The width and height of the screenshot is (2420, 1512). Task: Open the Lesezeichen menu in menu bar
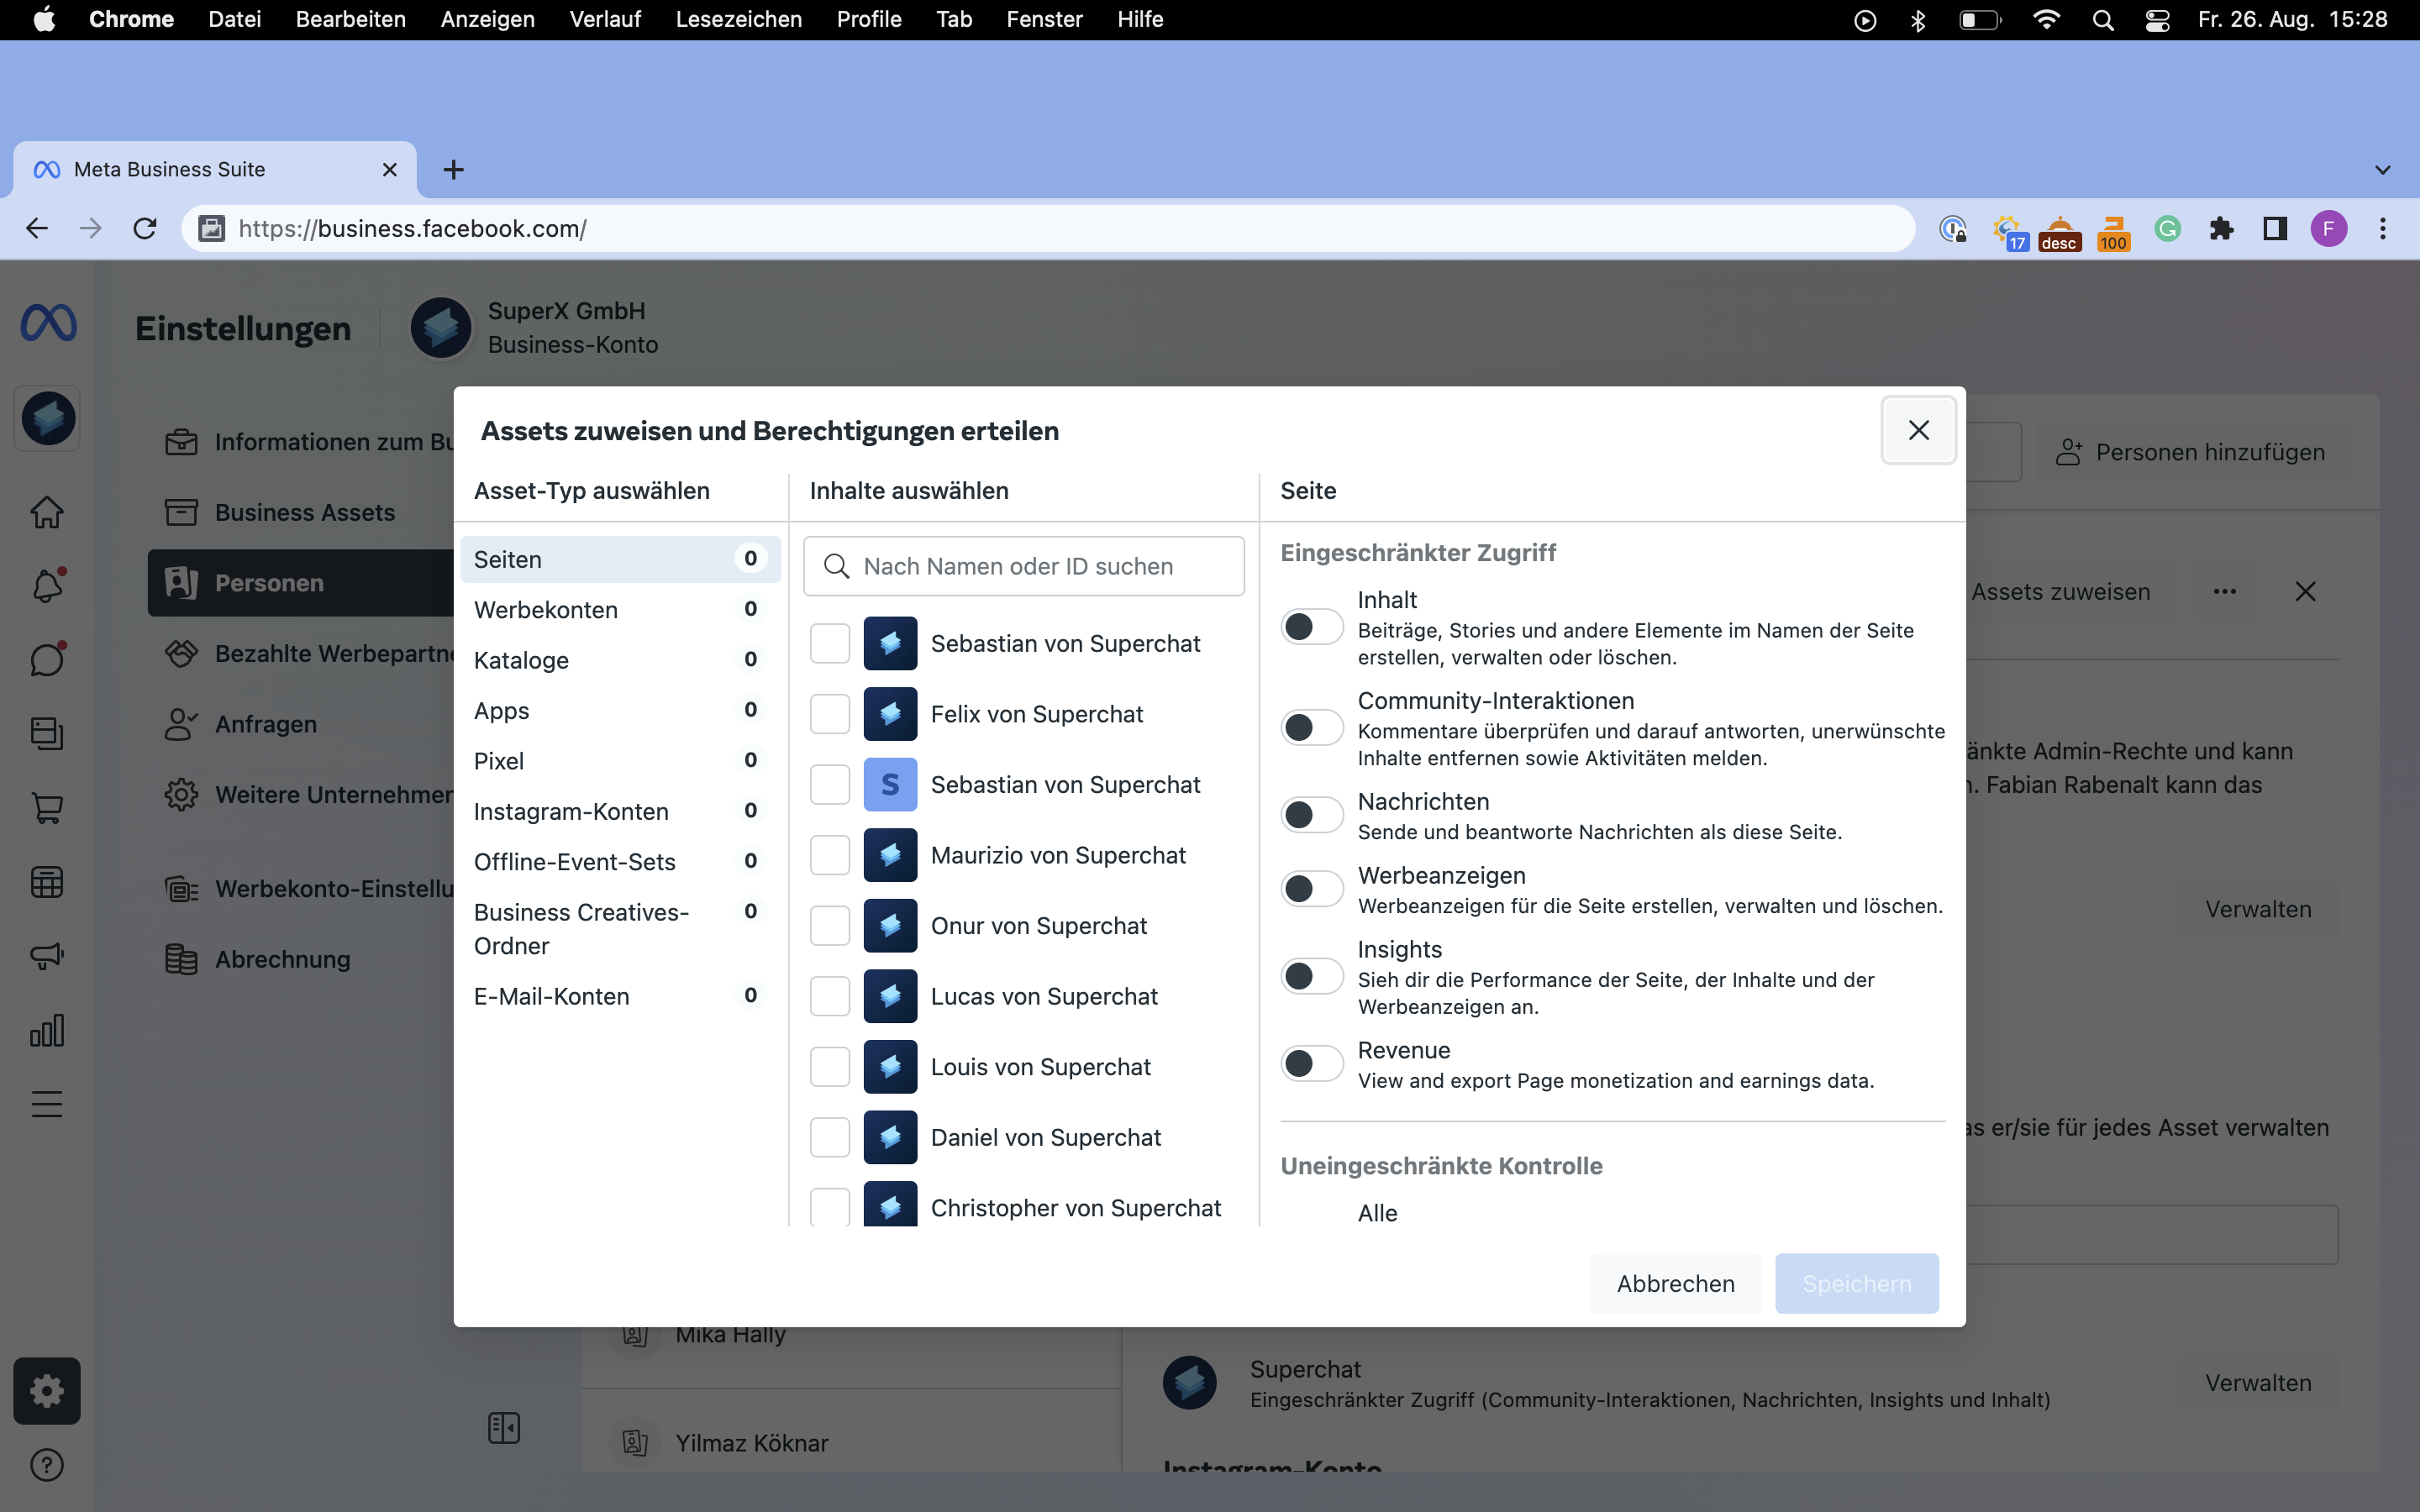(x=738, y=19)
